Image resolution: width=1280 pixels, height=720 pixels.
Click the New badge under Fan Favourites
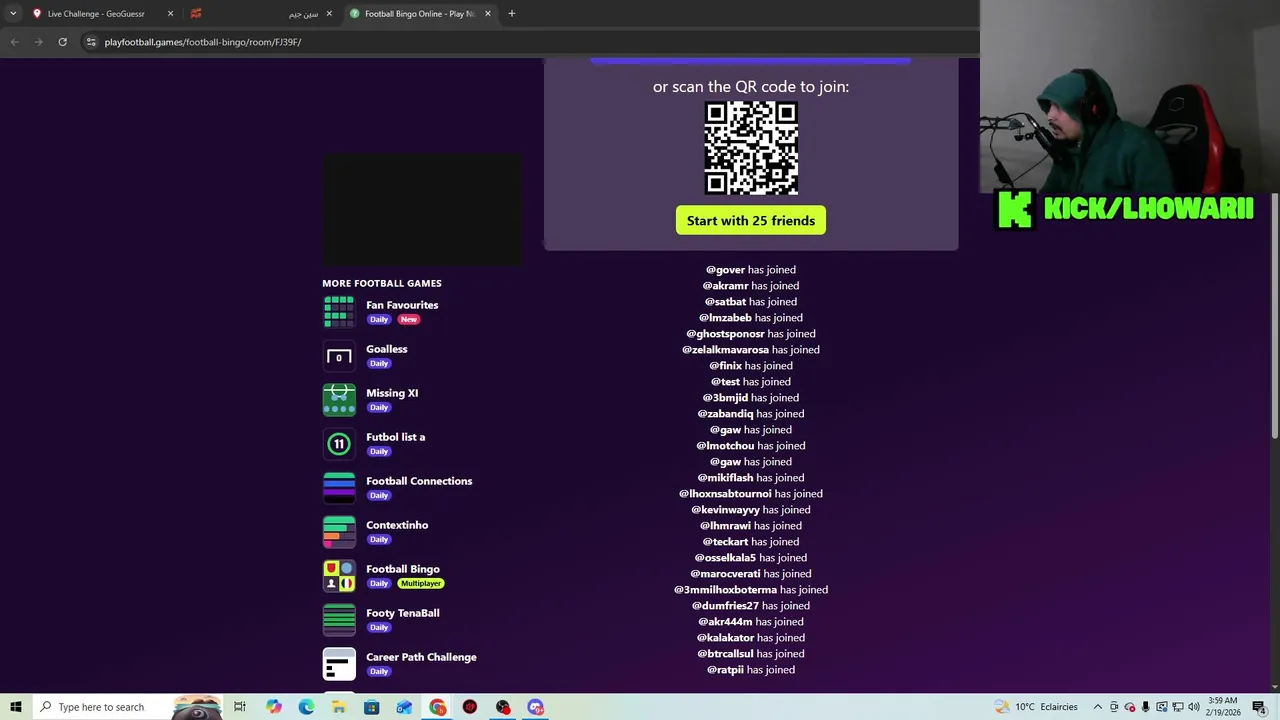408,320
